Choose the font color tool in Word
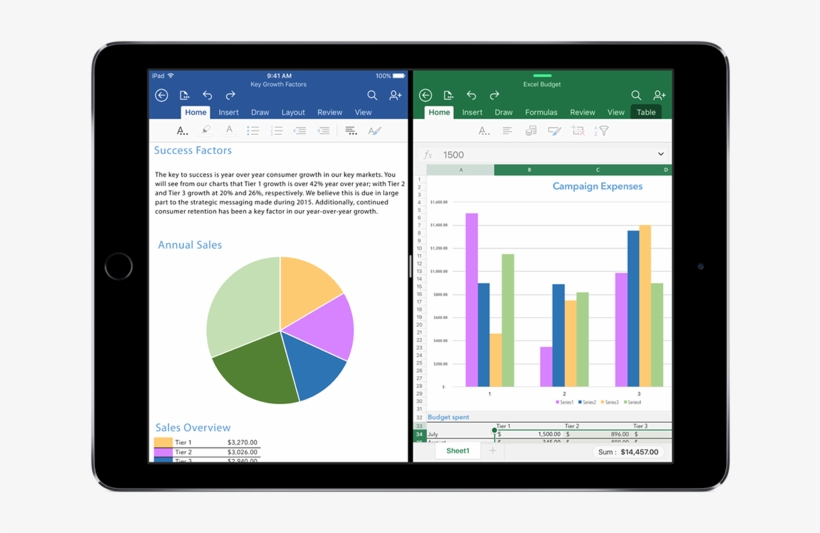This screenshot has height=533, width=820. [229, 130]
